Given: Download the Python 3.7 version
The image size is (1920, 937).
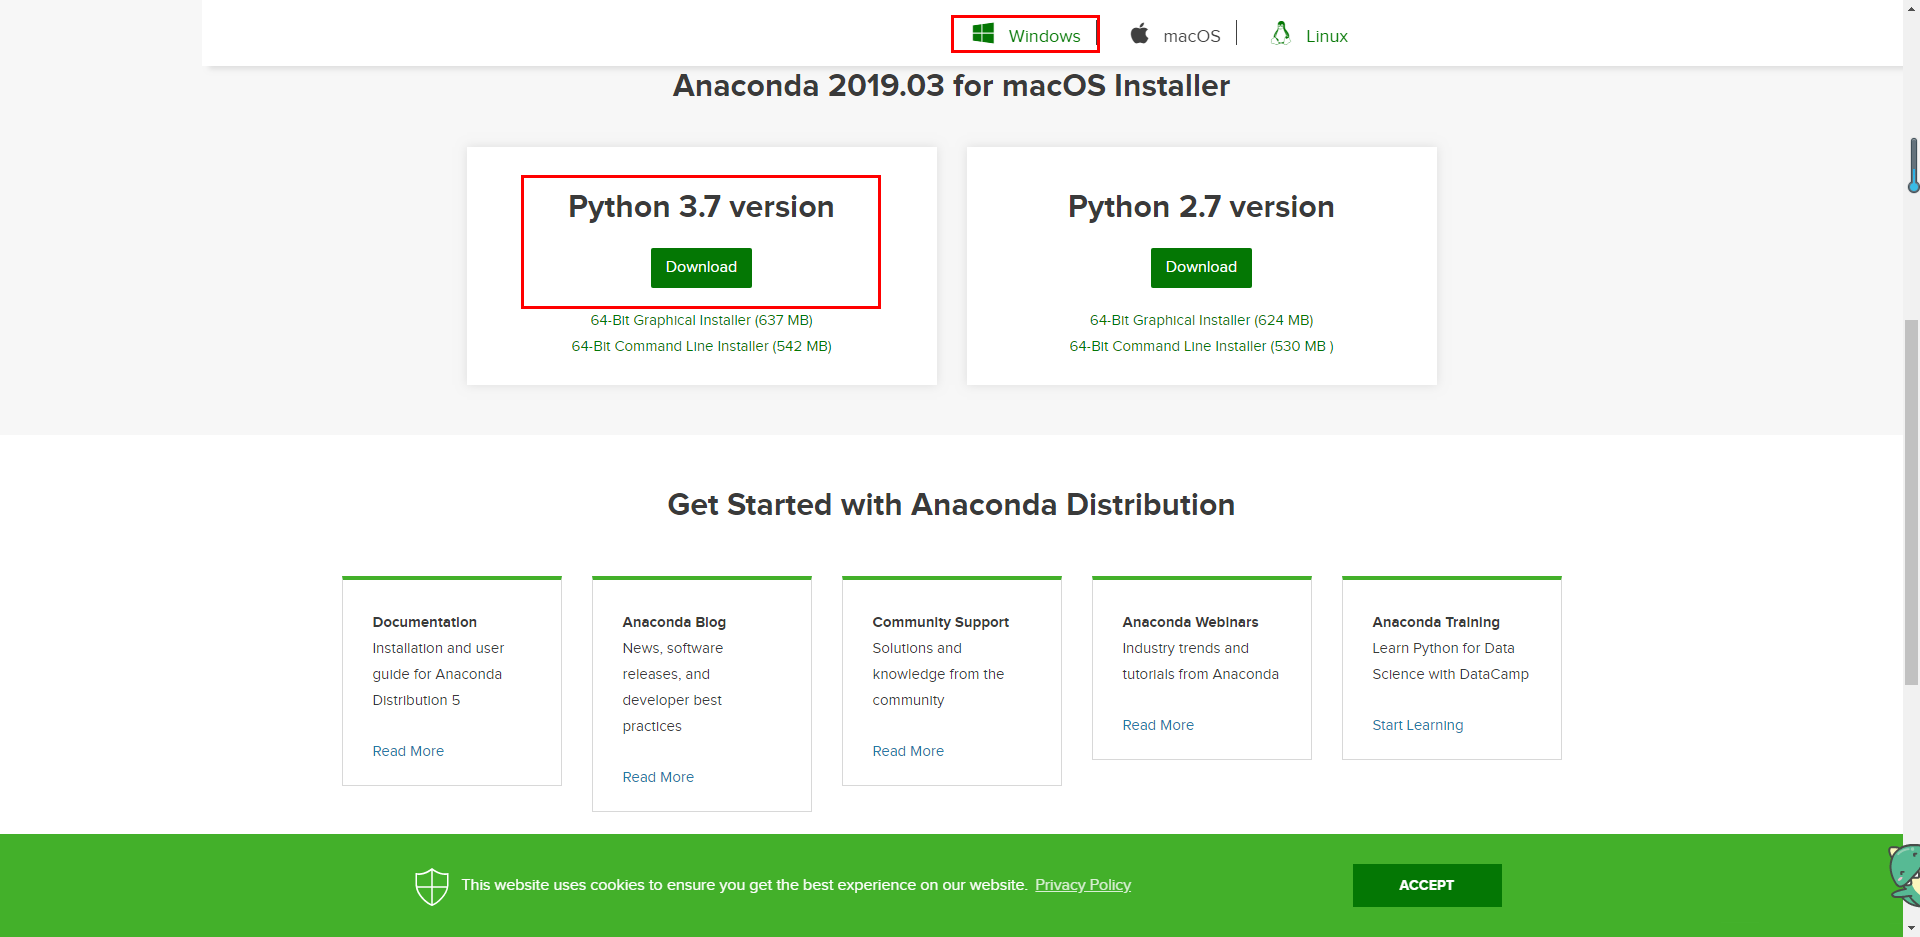Looking at the screenshot, I should [700, 267].
